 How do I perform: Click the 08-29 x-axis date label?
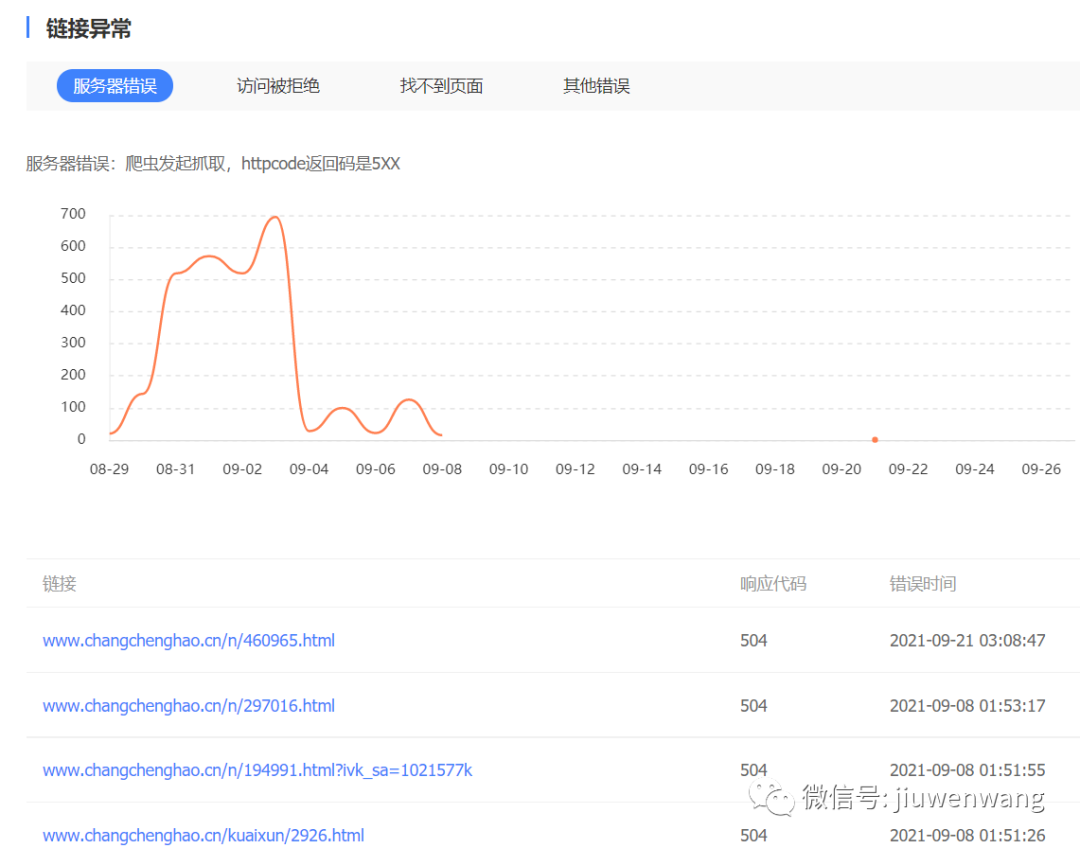(109, 469)
